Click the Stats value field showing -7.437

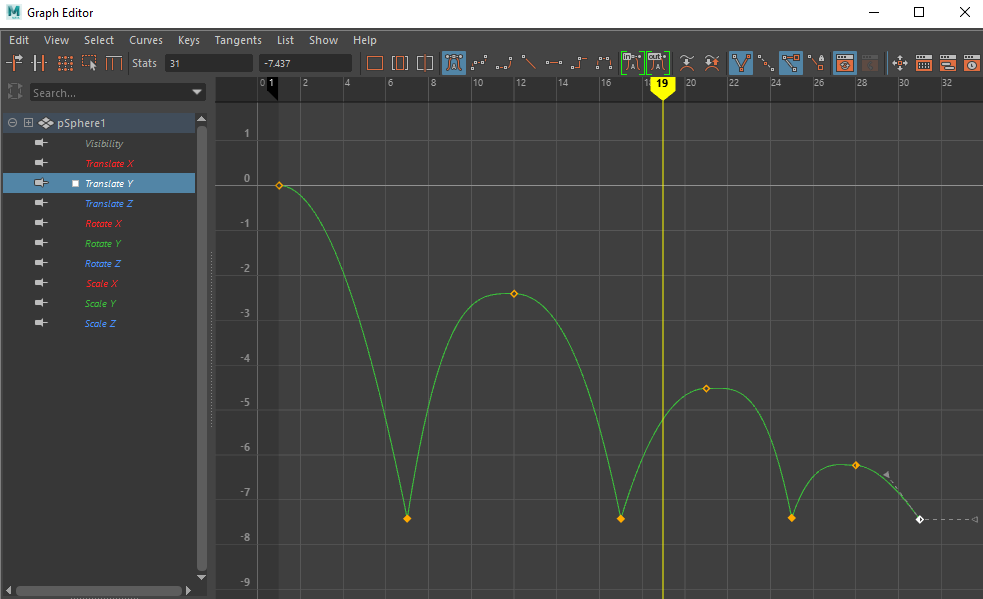304,63
